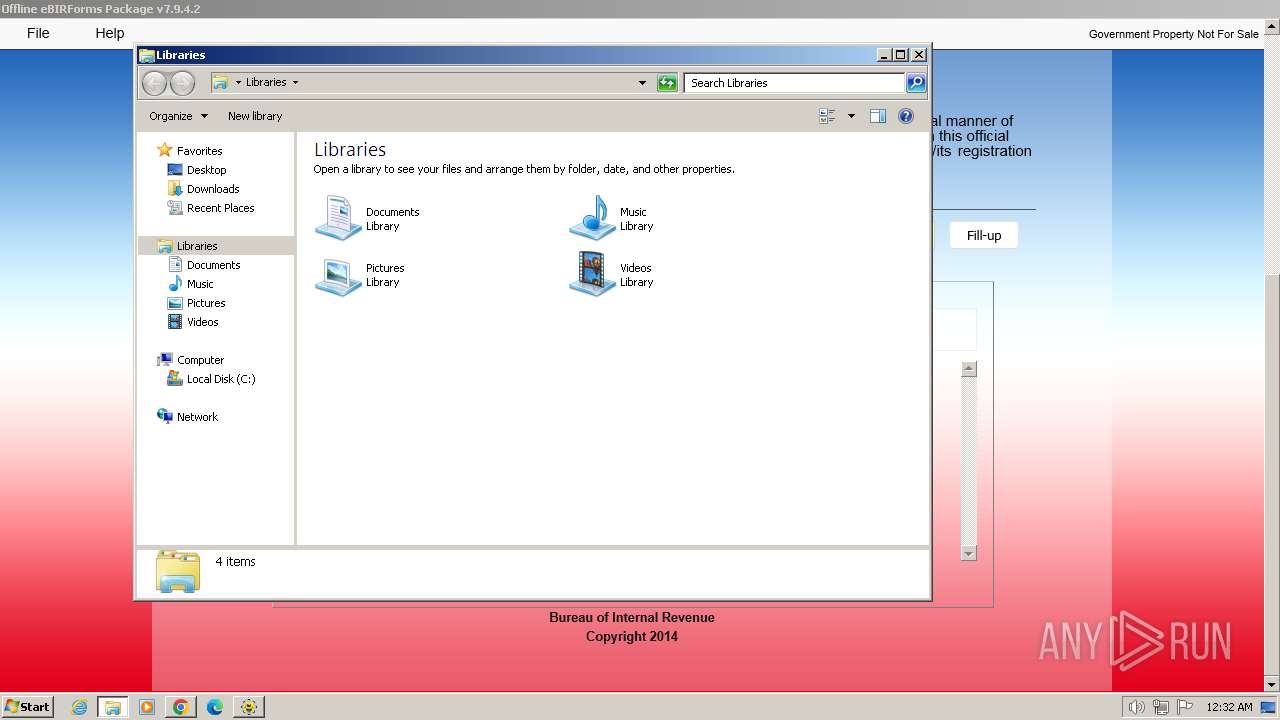
Task: Click the arrow after Libraries in address bar
Action: pos(295,83)
